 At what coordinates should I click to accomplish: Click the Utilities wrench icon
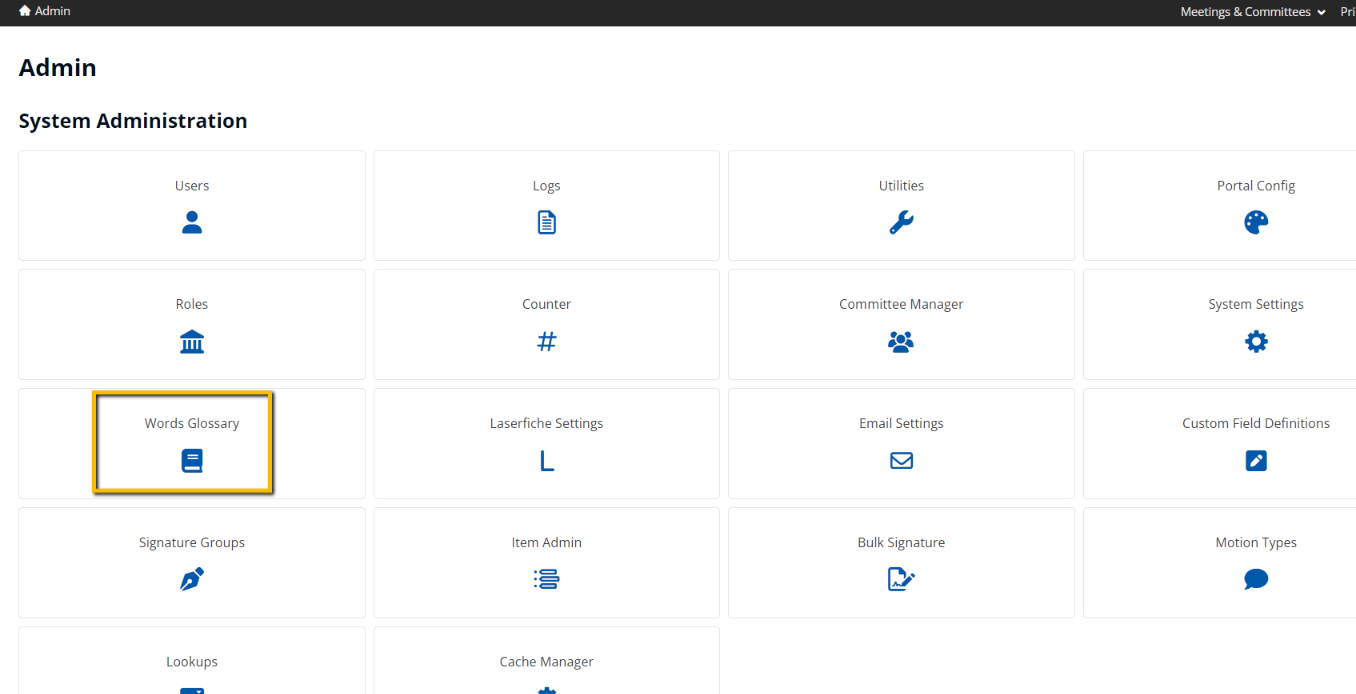coord(901,222)
